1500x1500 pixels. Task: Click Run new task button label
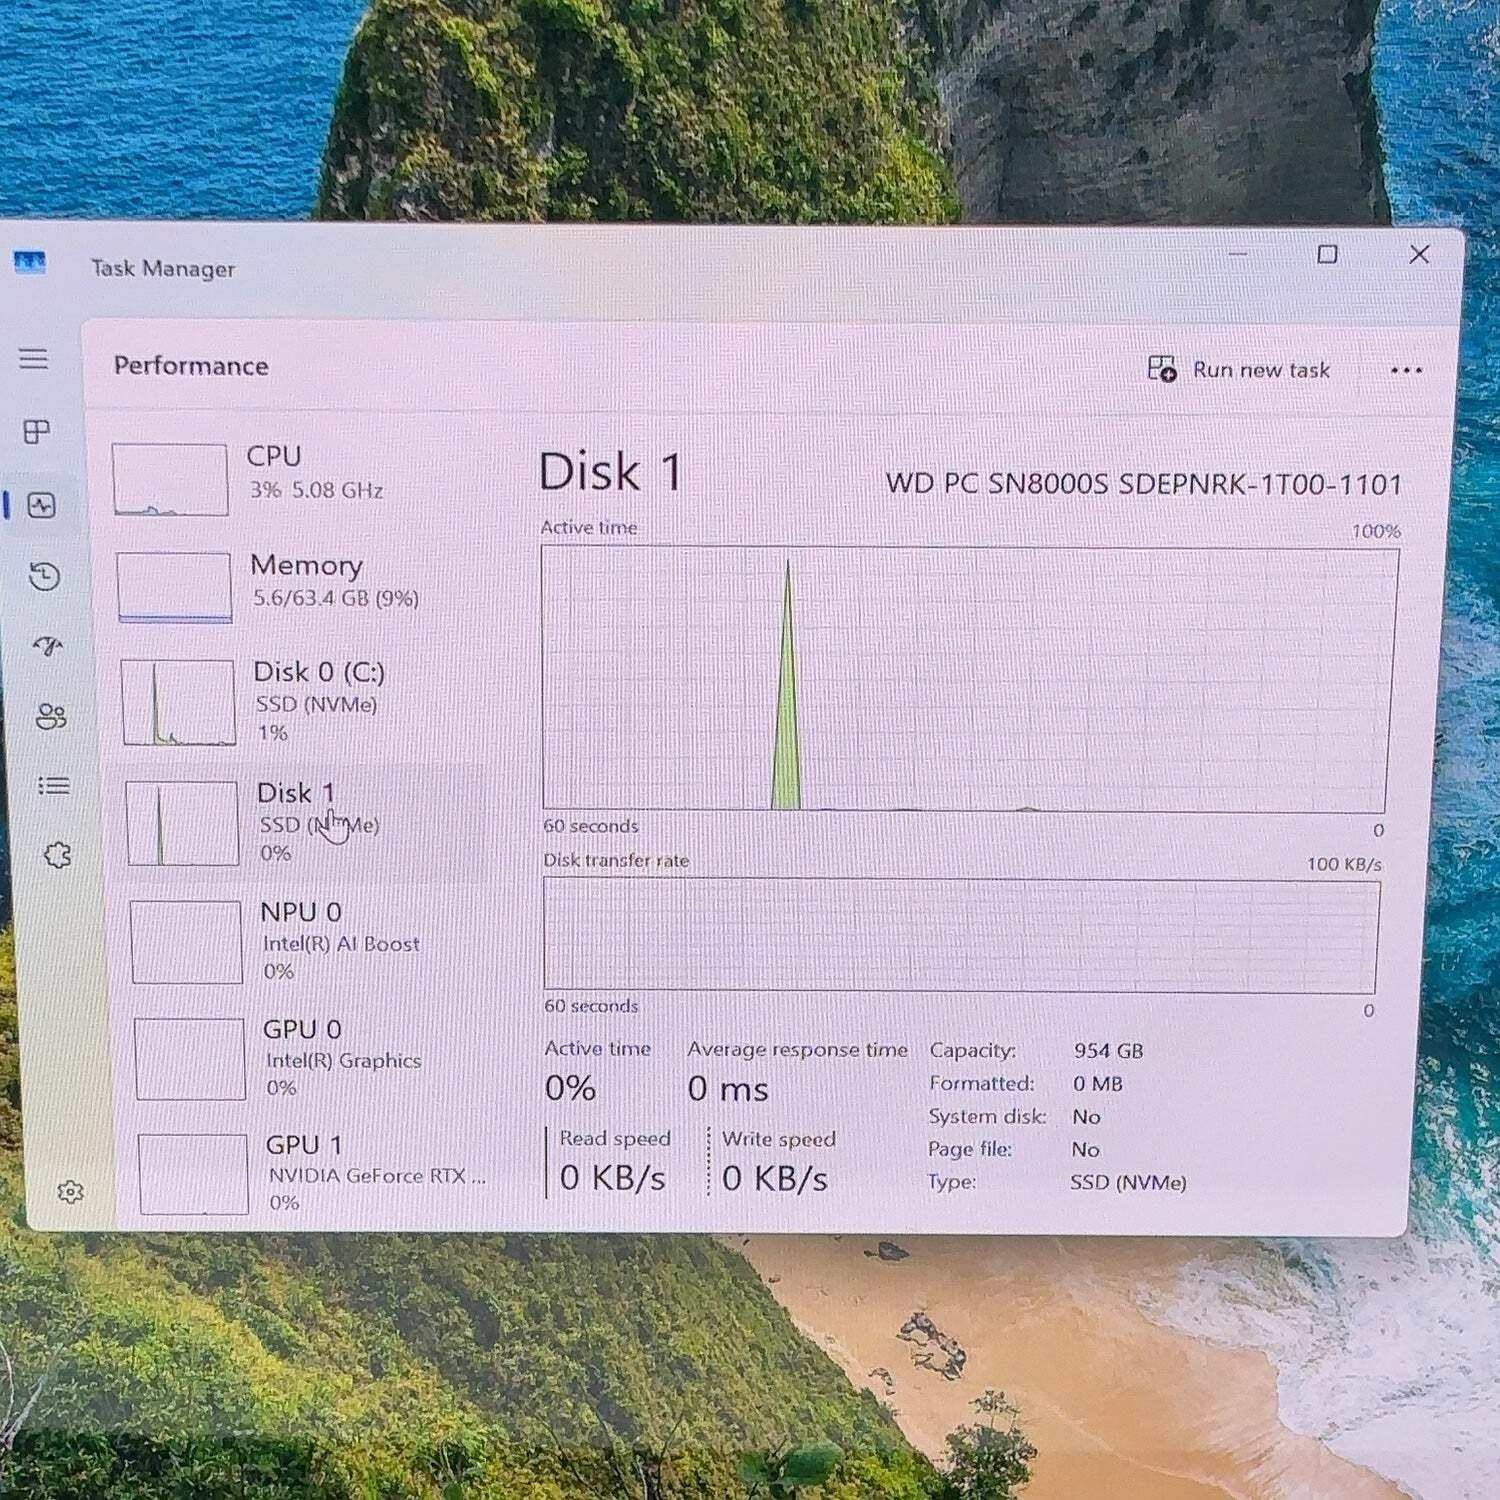(1261, 370)
